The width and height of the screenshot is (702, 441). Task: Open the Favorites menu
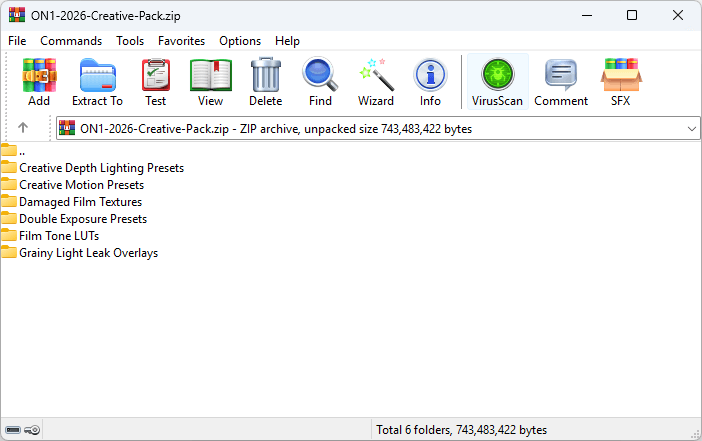[181, 41]
